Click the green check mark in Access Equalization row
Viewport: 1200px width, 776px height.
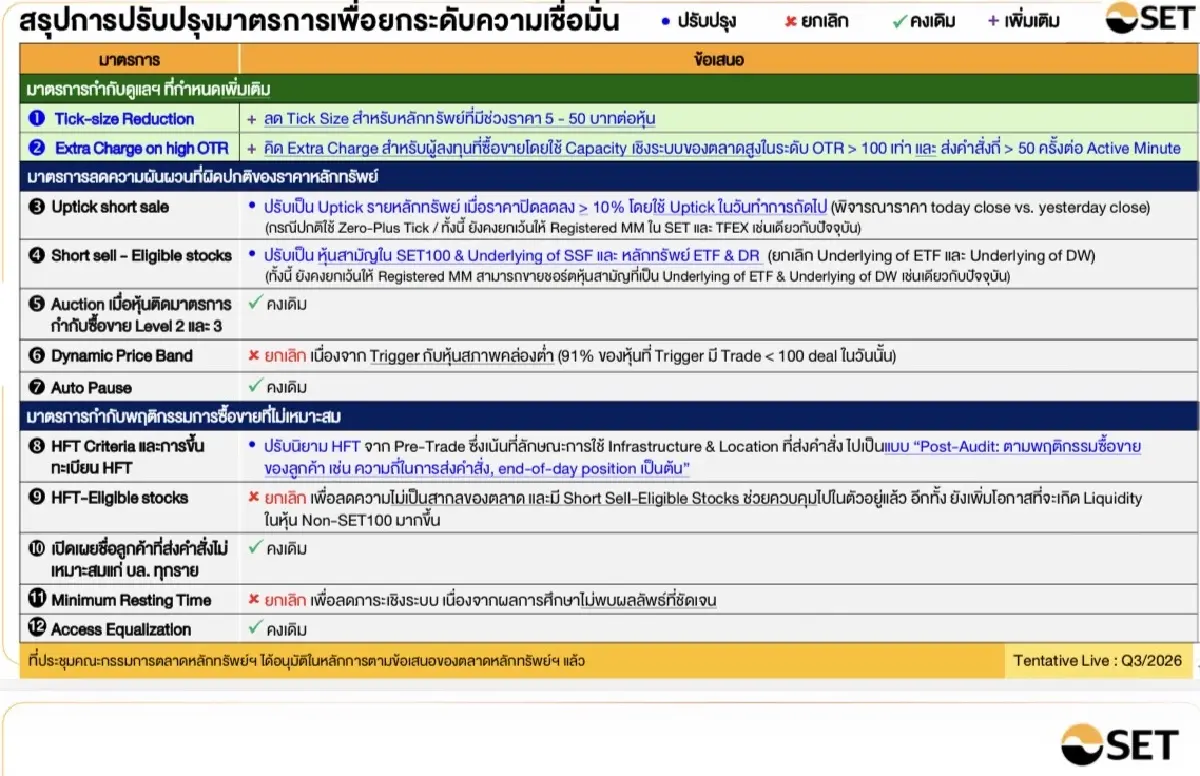(255, 628)
